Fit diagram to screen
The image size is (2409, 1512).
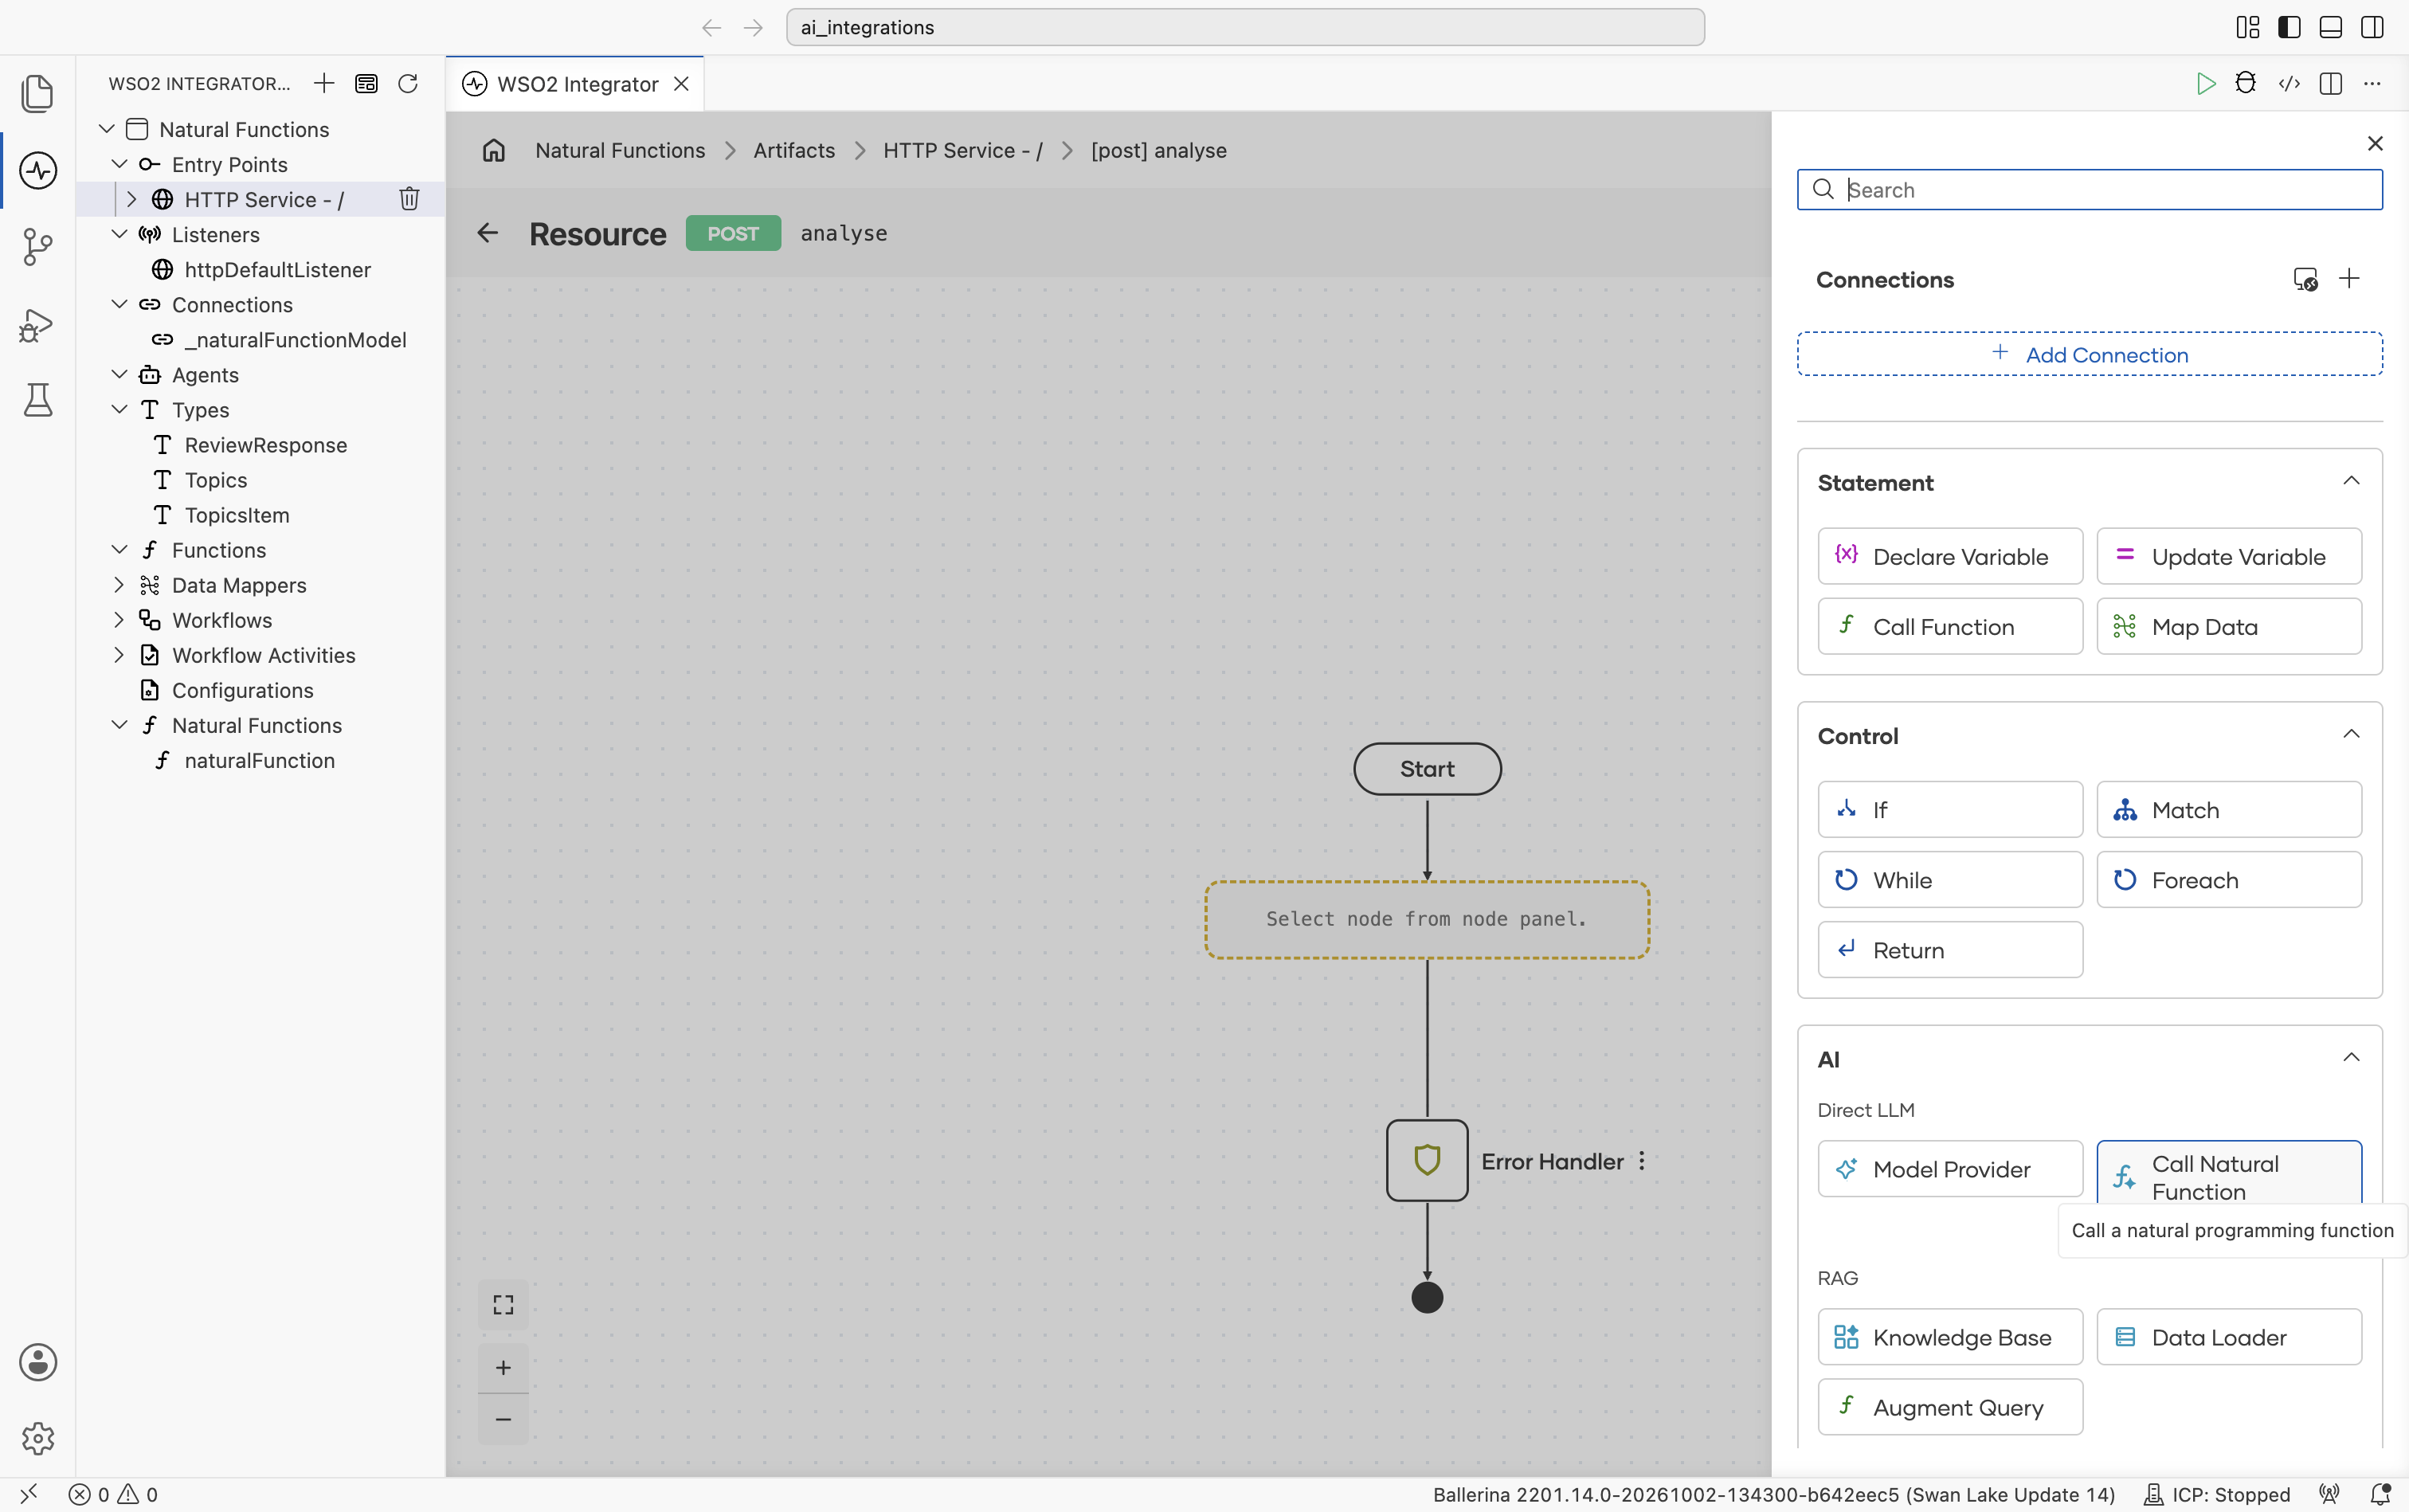tap(503, 1304)
